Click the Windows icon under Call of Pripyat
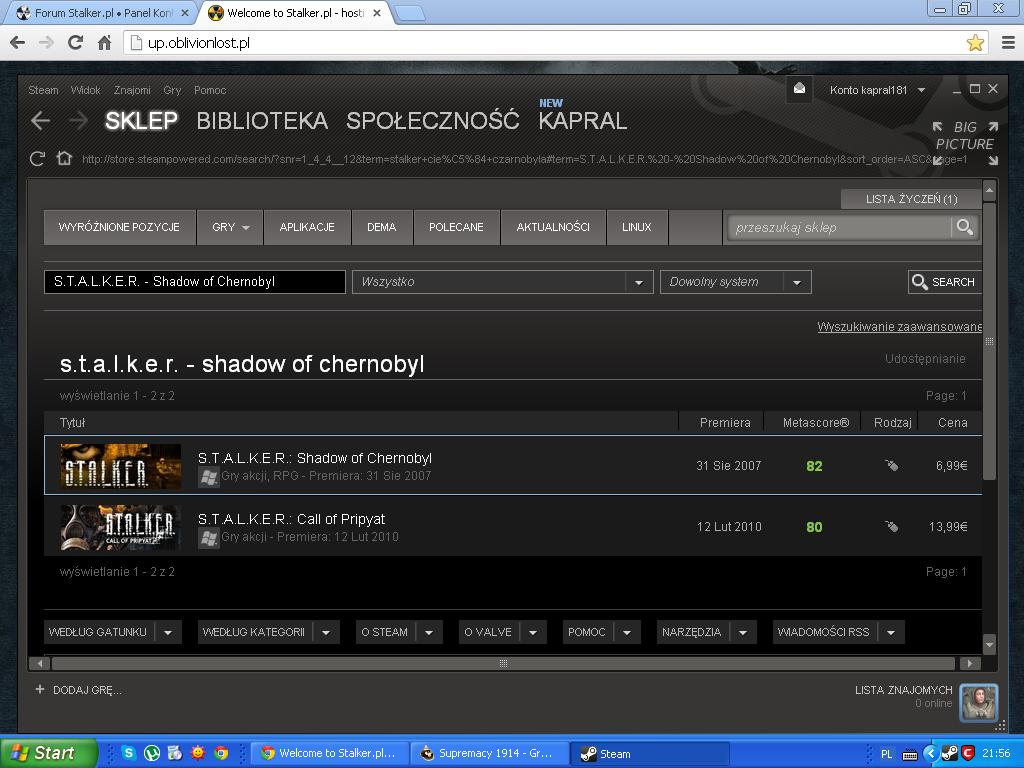This screenshot has width=1024, height=768. tap(208, 538)
